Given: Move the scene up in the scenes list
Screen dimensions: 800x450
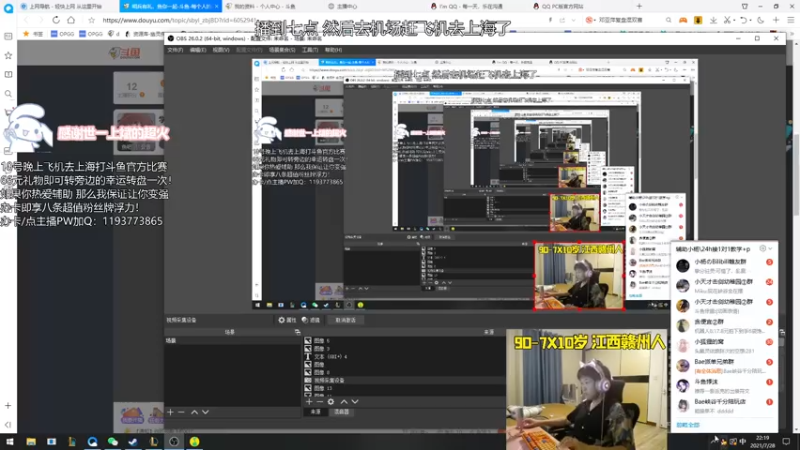Looking at the screenshot, I should (x=194, y=412).
